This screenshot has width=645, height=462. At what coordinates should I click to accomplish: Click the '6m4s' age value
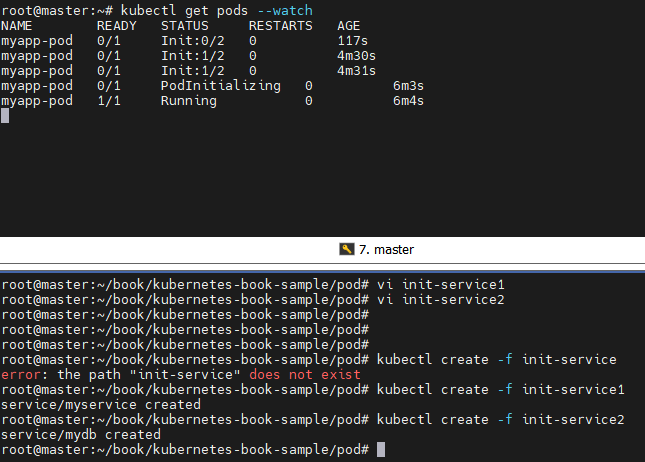408,101
